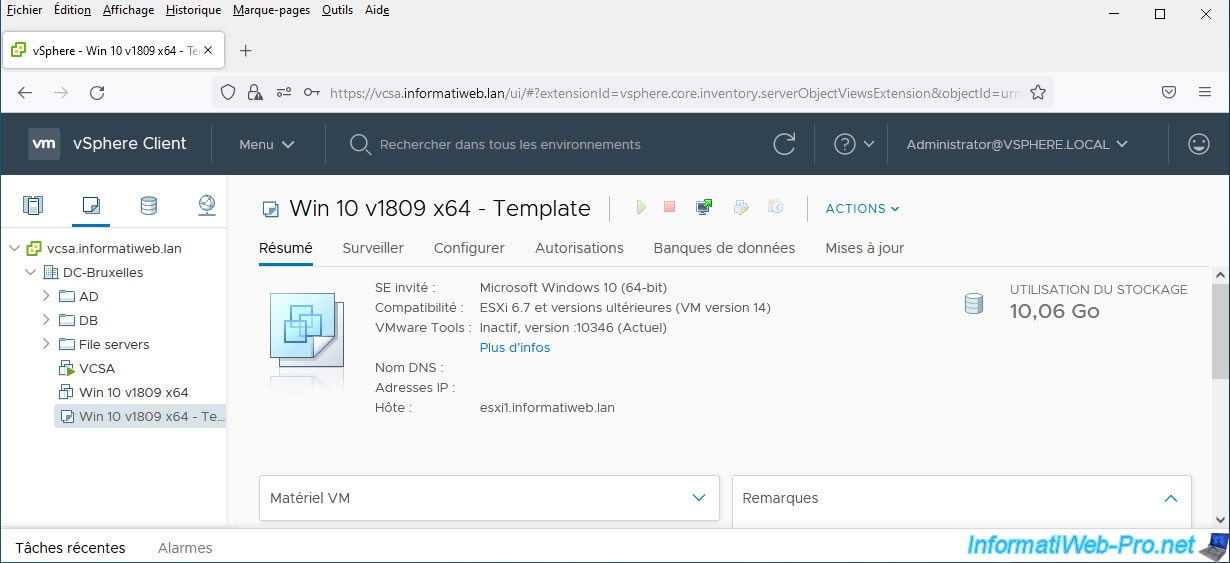
Task: Open the ACTIONS dropdown
Action: [x=862, y=208]
